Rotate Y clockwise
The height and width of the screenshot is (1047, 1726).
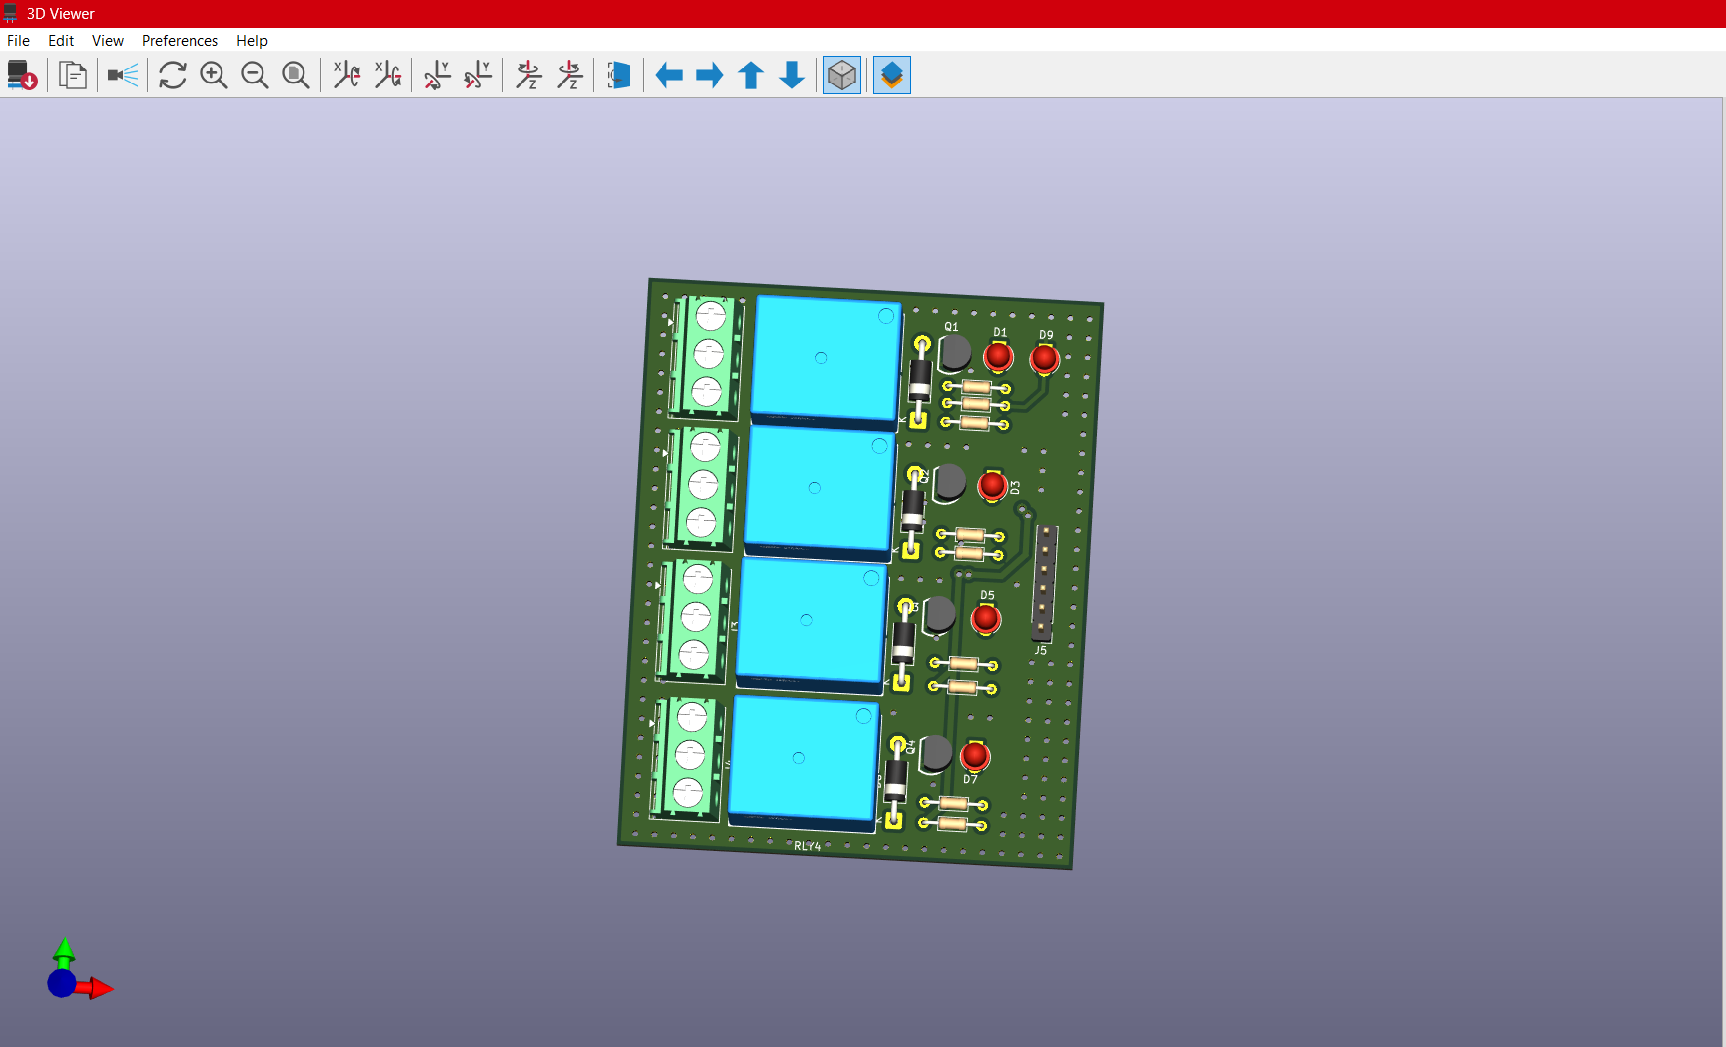pos(437,75)
